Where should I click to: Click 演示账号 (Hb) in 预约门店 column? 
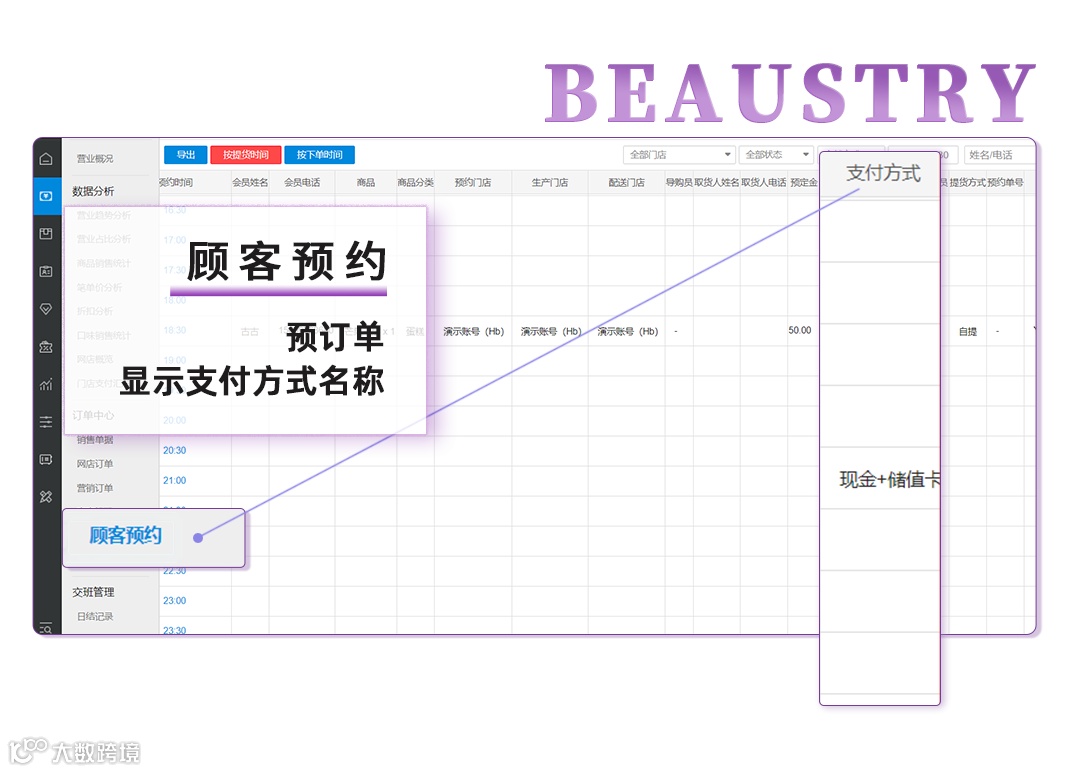click(x=474, y=331)
